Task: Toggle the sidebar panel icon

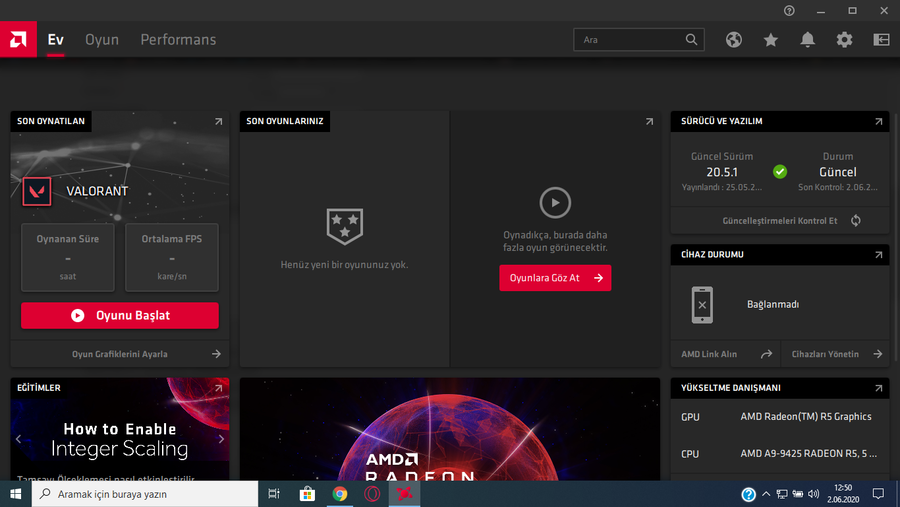Action: [881, 40]
